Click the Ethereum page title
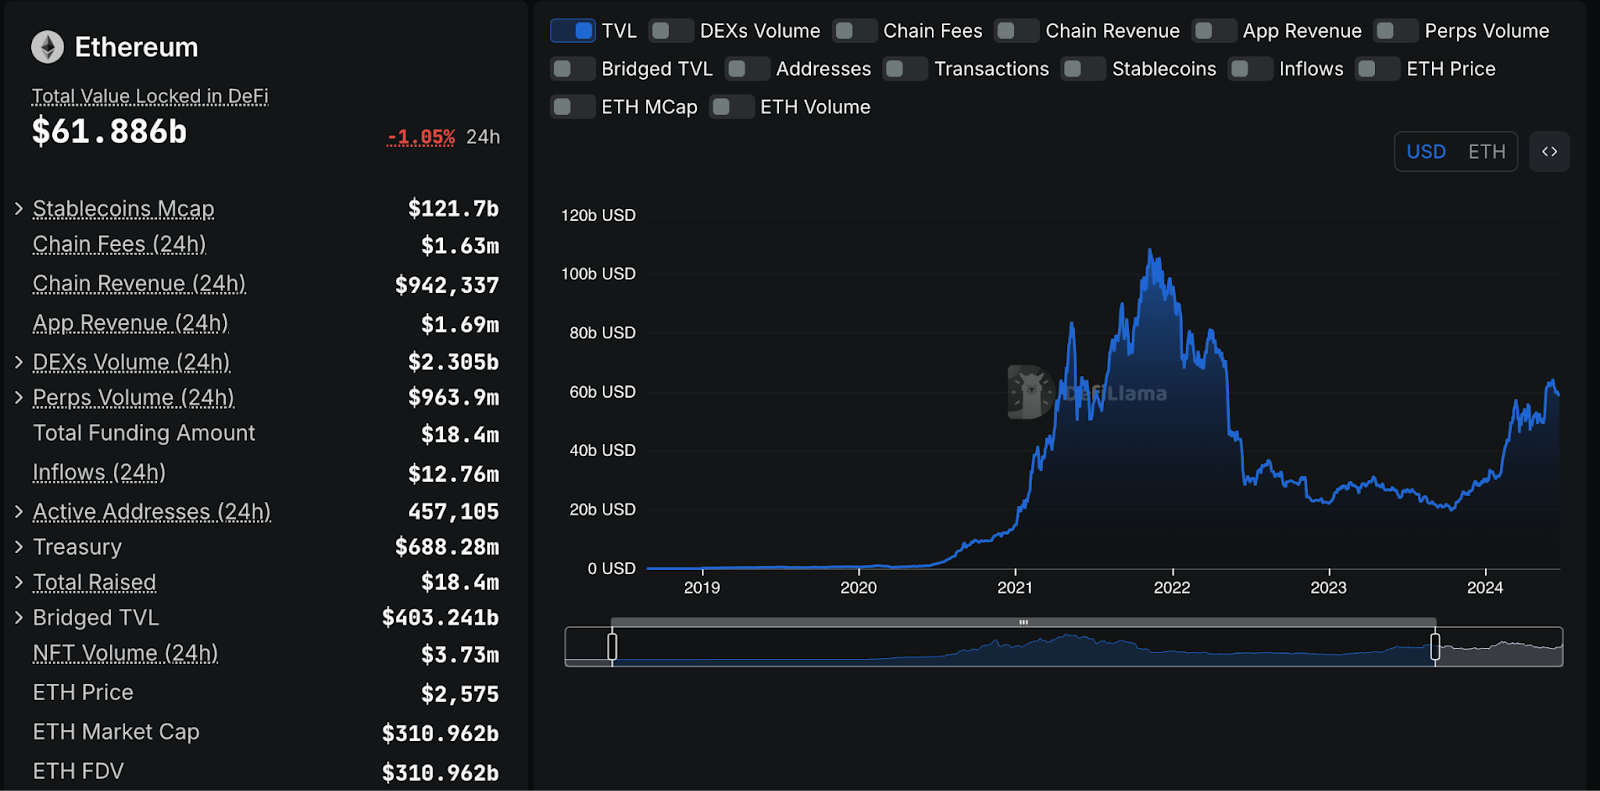Image resolution: width=1600 pixels, height=791 pixels. point(136,47)
